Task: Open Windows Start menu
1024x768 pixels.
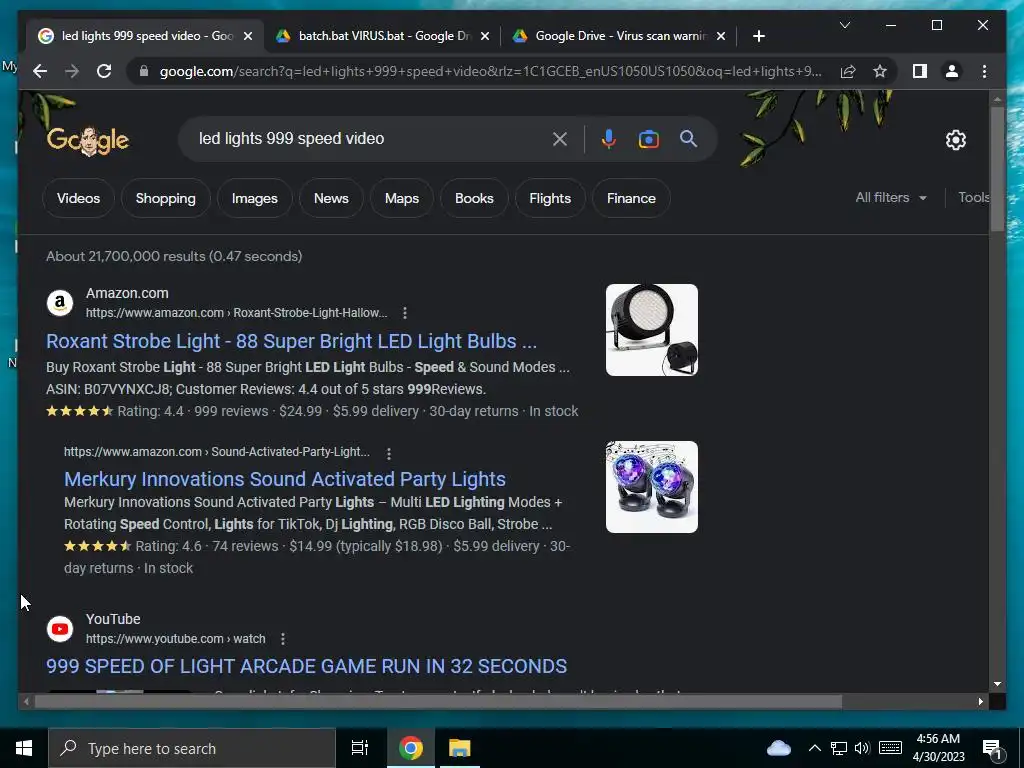Action: pos(24,748)
